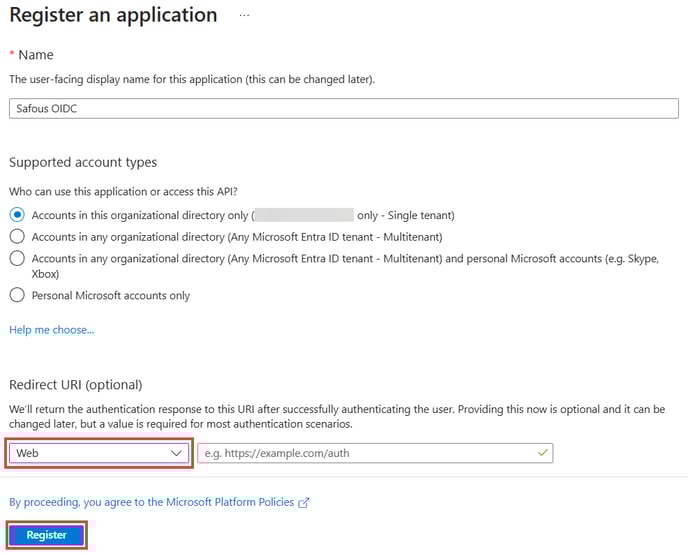Select Multitenant and personal Microsoft accounts option
The image size is (688, 556).
(x=17, y=258)
